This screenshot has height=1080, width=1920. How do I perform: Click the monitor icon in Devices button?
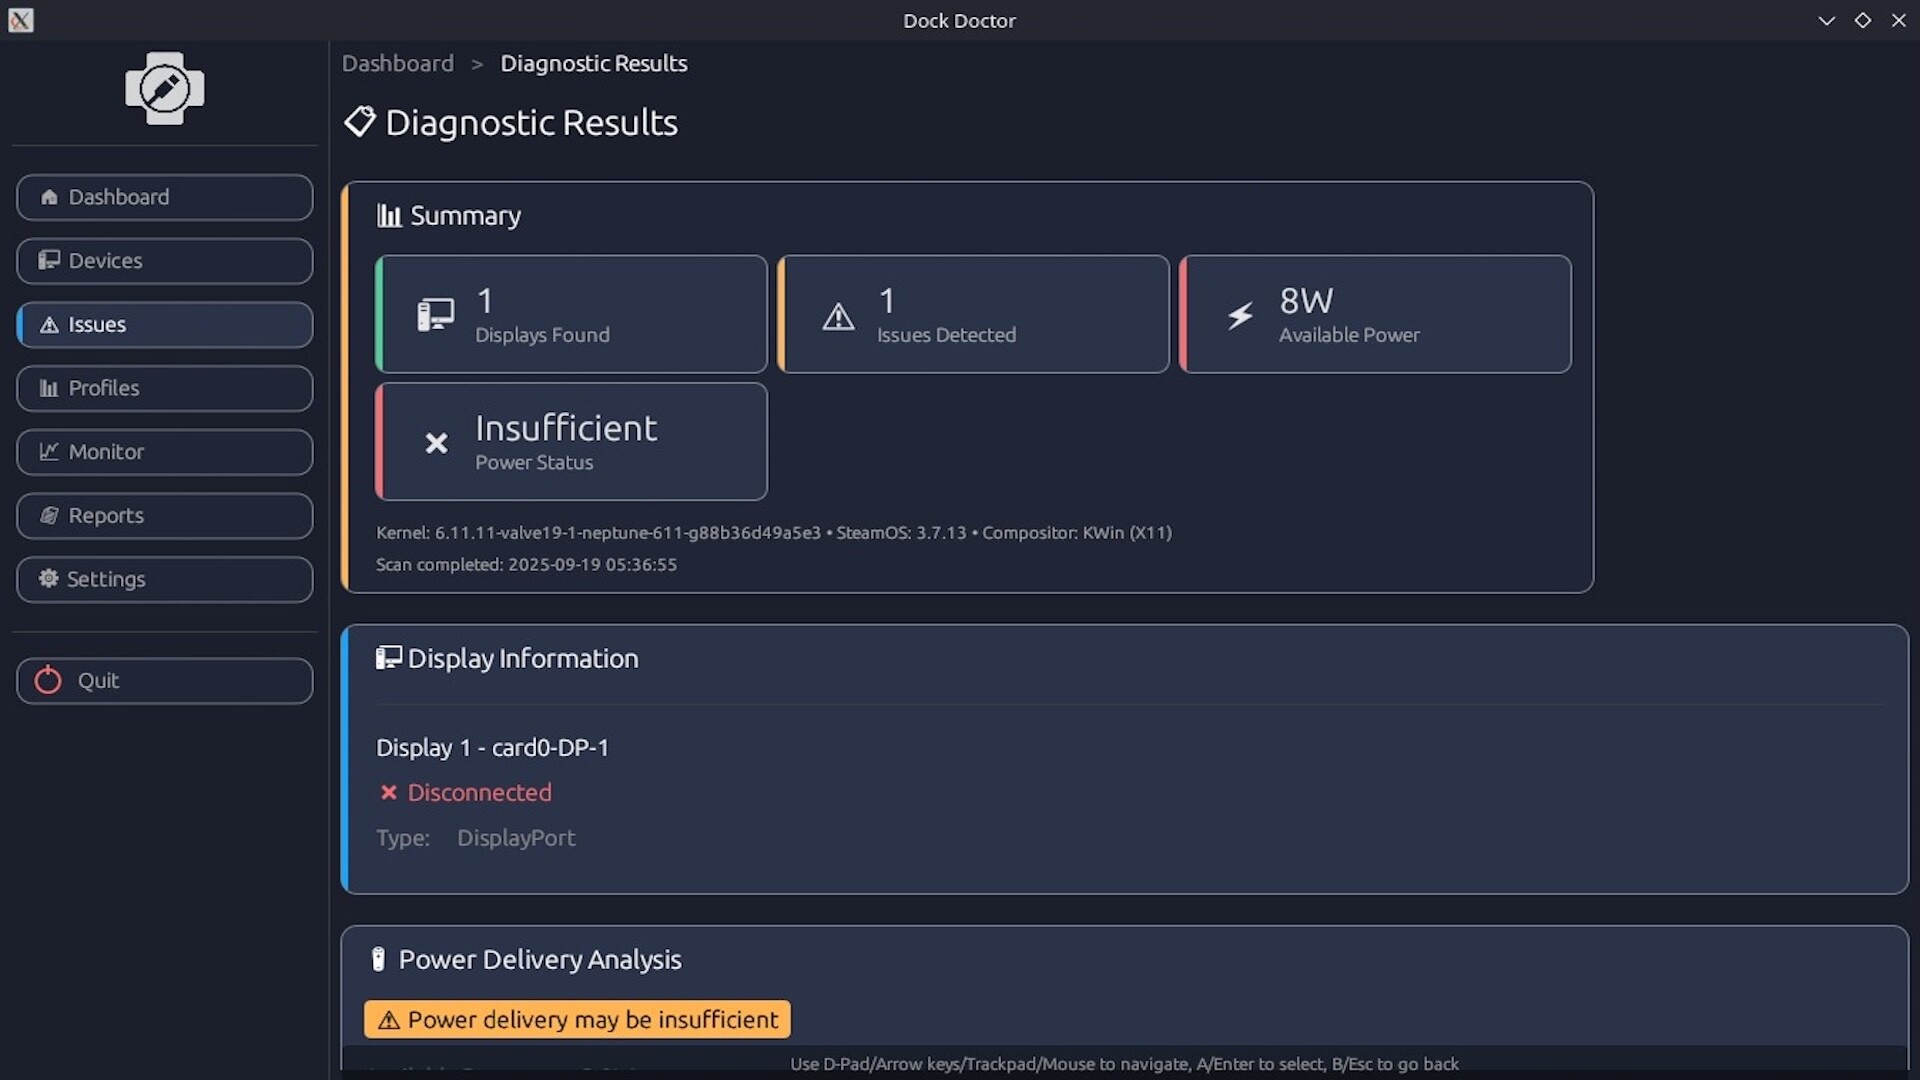point(49,261)
